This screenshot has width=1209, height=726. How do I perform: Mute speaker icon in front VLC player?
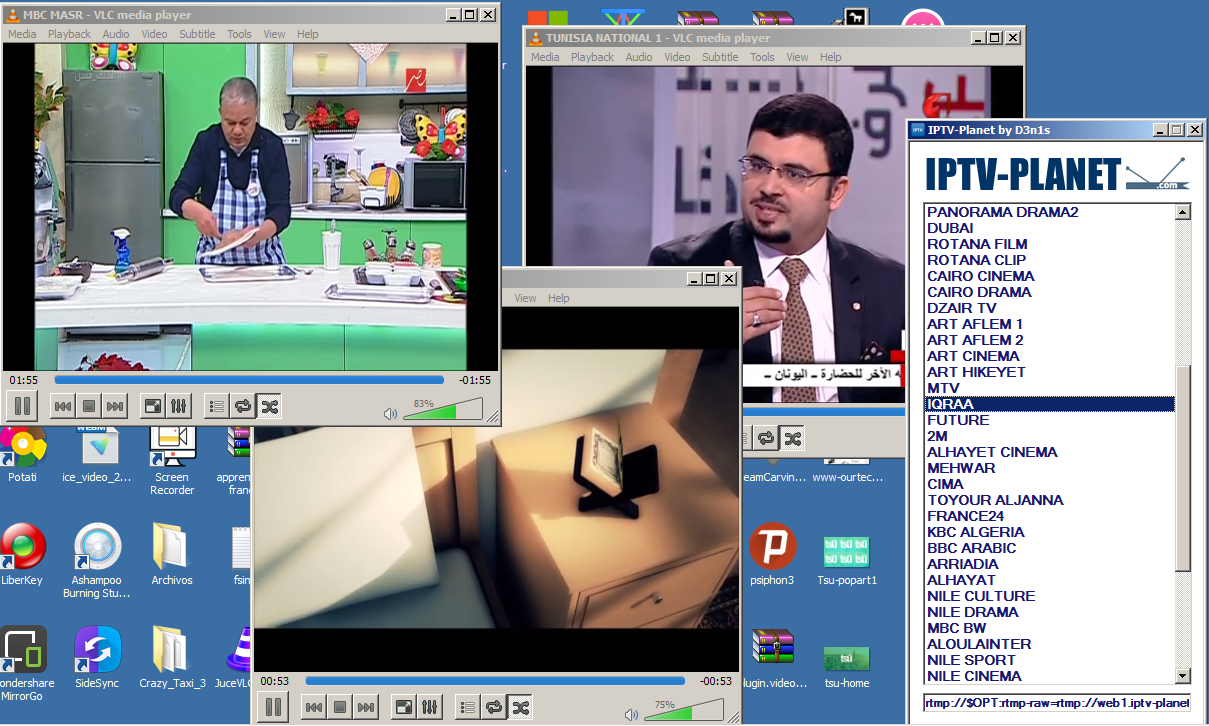[x=631, y=714]
